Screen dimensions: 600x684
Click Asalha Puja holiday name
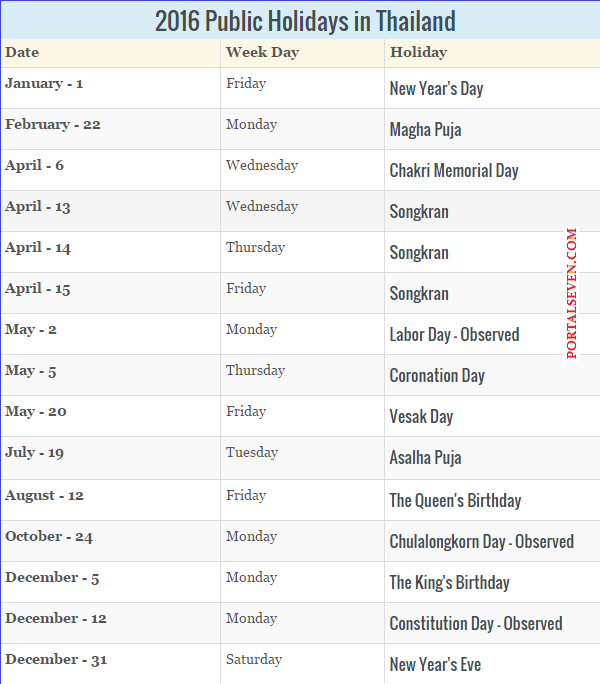[425, 458]
